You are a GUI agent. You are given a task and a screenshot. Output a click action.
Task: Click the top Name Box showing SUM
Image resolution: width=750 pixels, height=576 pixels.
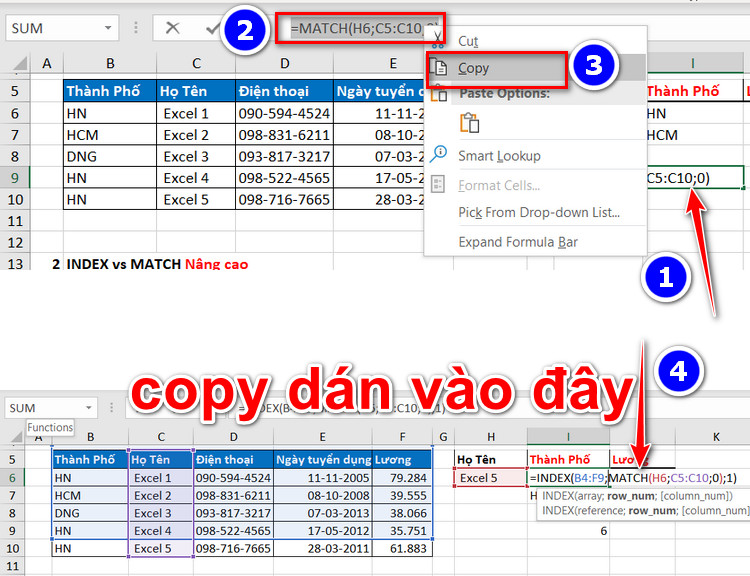(x=62, y=28)
